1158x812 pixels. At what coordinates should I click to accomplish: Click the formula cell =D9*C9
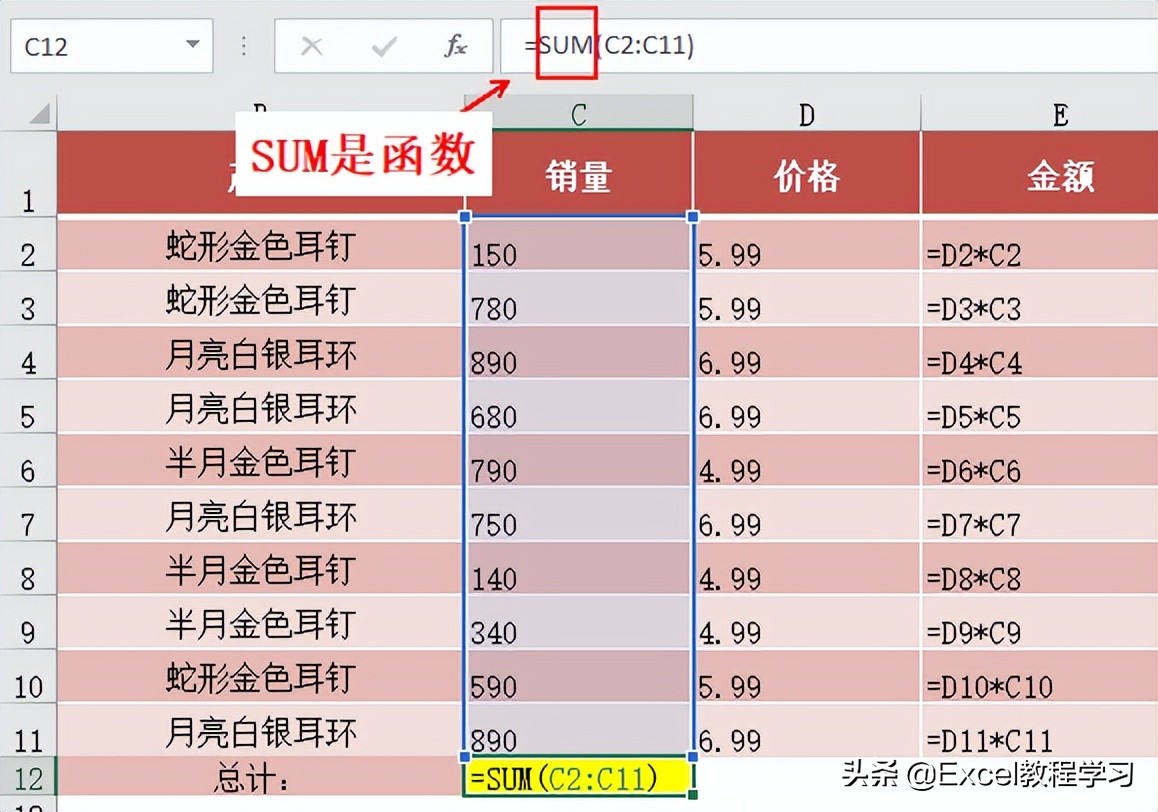tap(1040, 622)
